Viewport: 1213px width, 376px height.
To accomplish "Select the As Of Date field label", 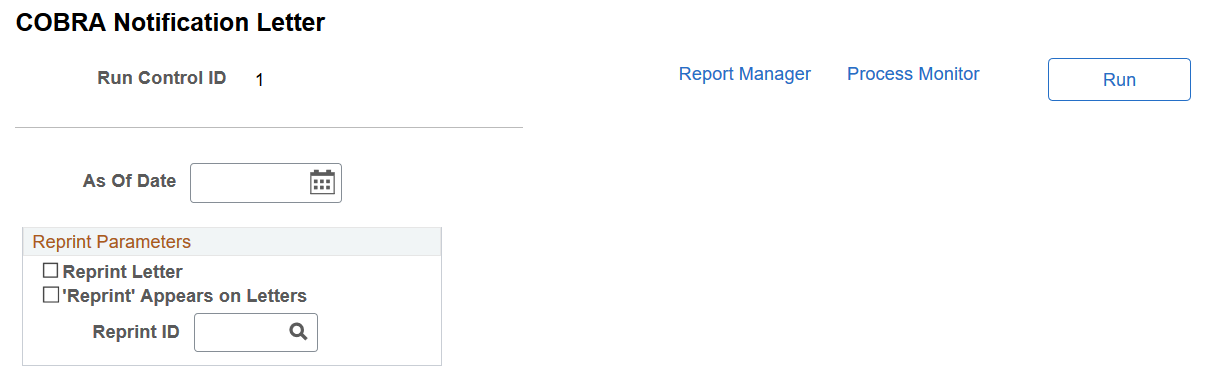I will (129, 181).
